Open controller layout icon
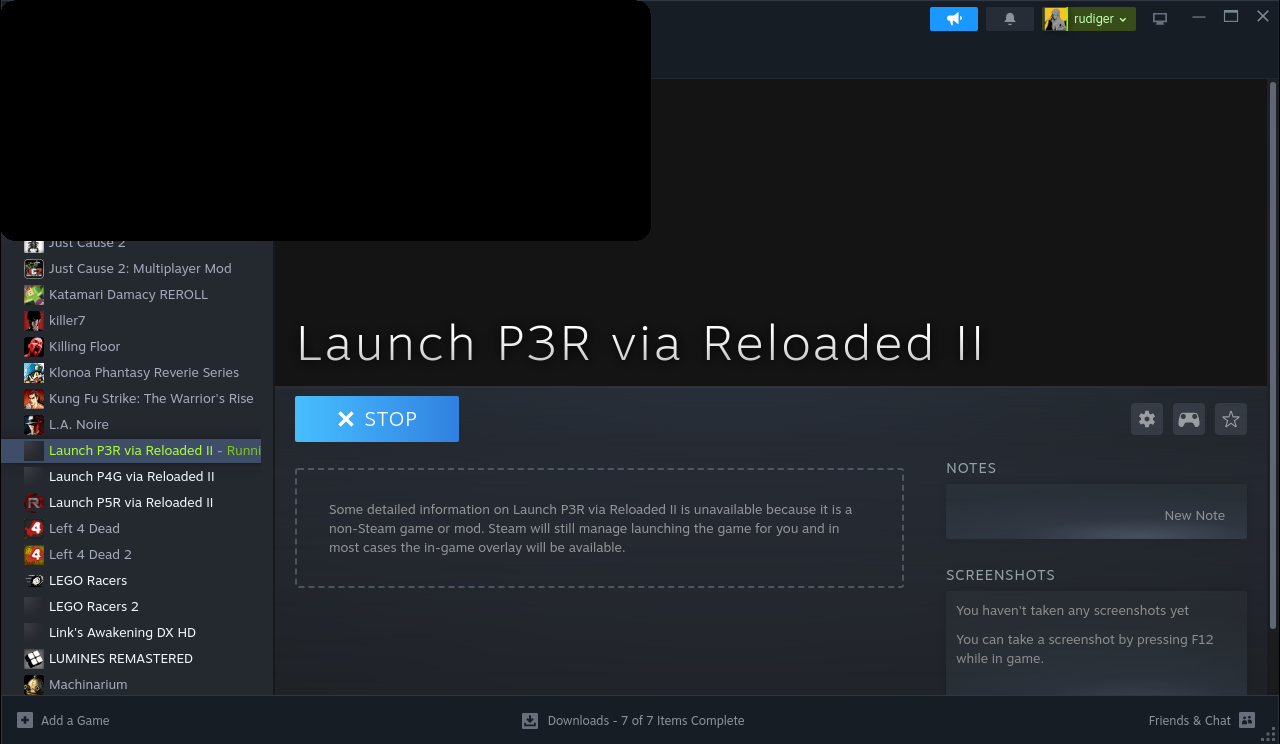Image resolution: width=1280 pixels, height=744 pixels. 1189,419
